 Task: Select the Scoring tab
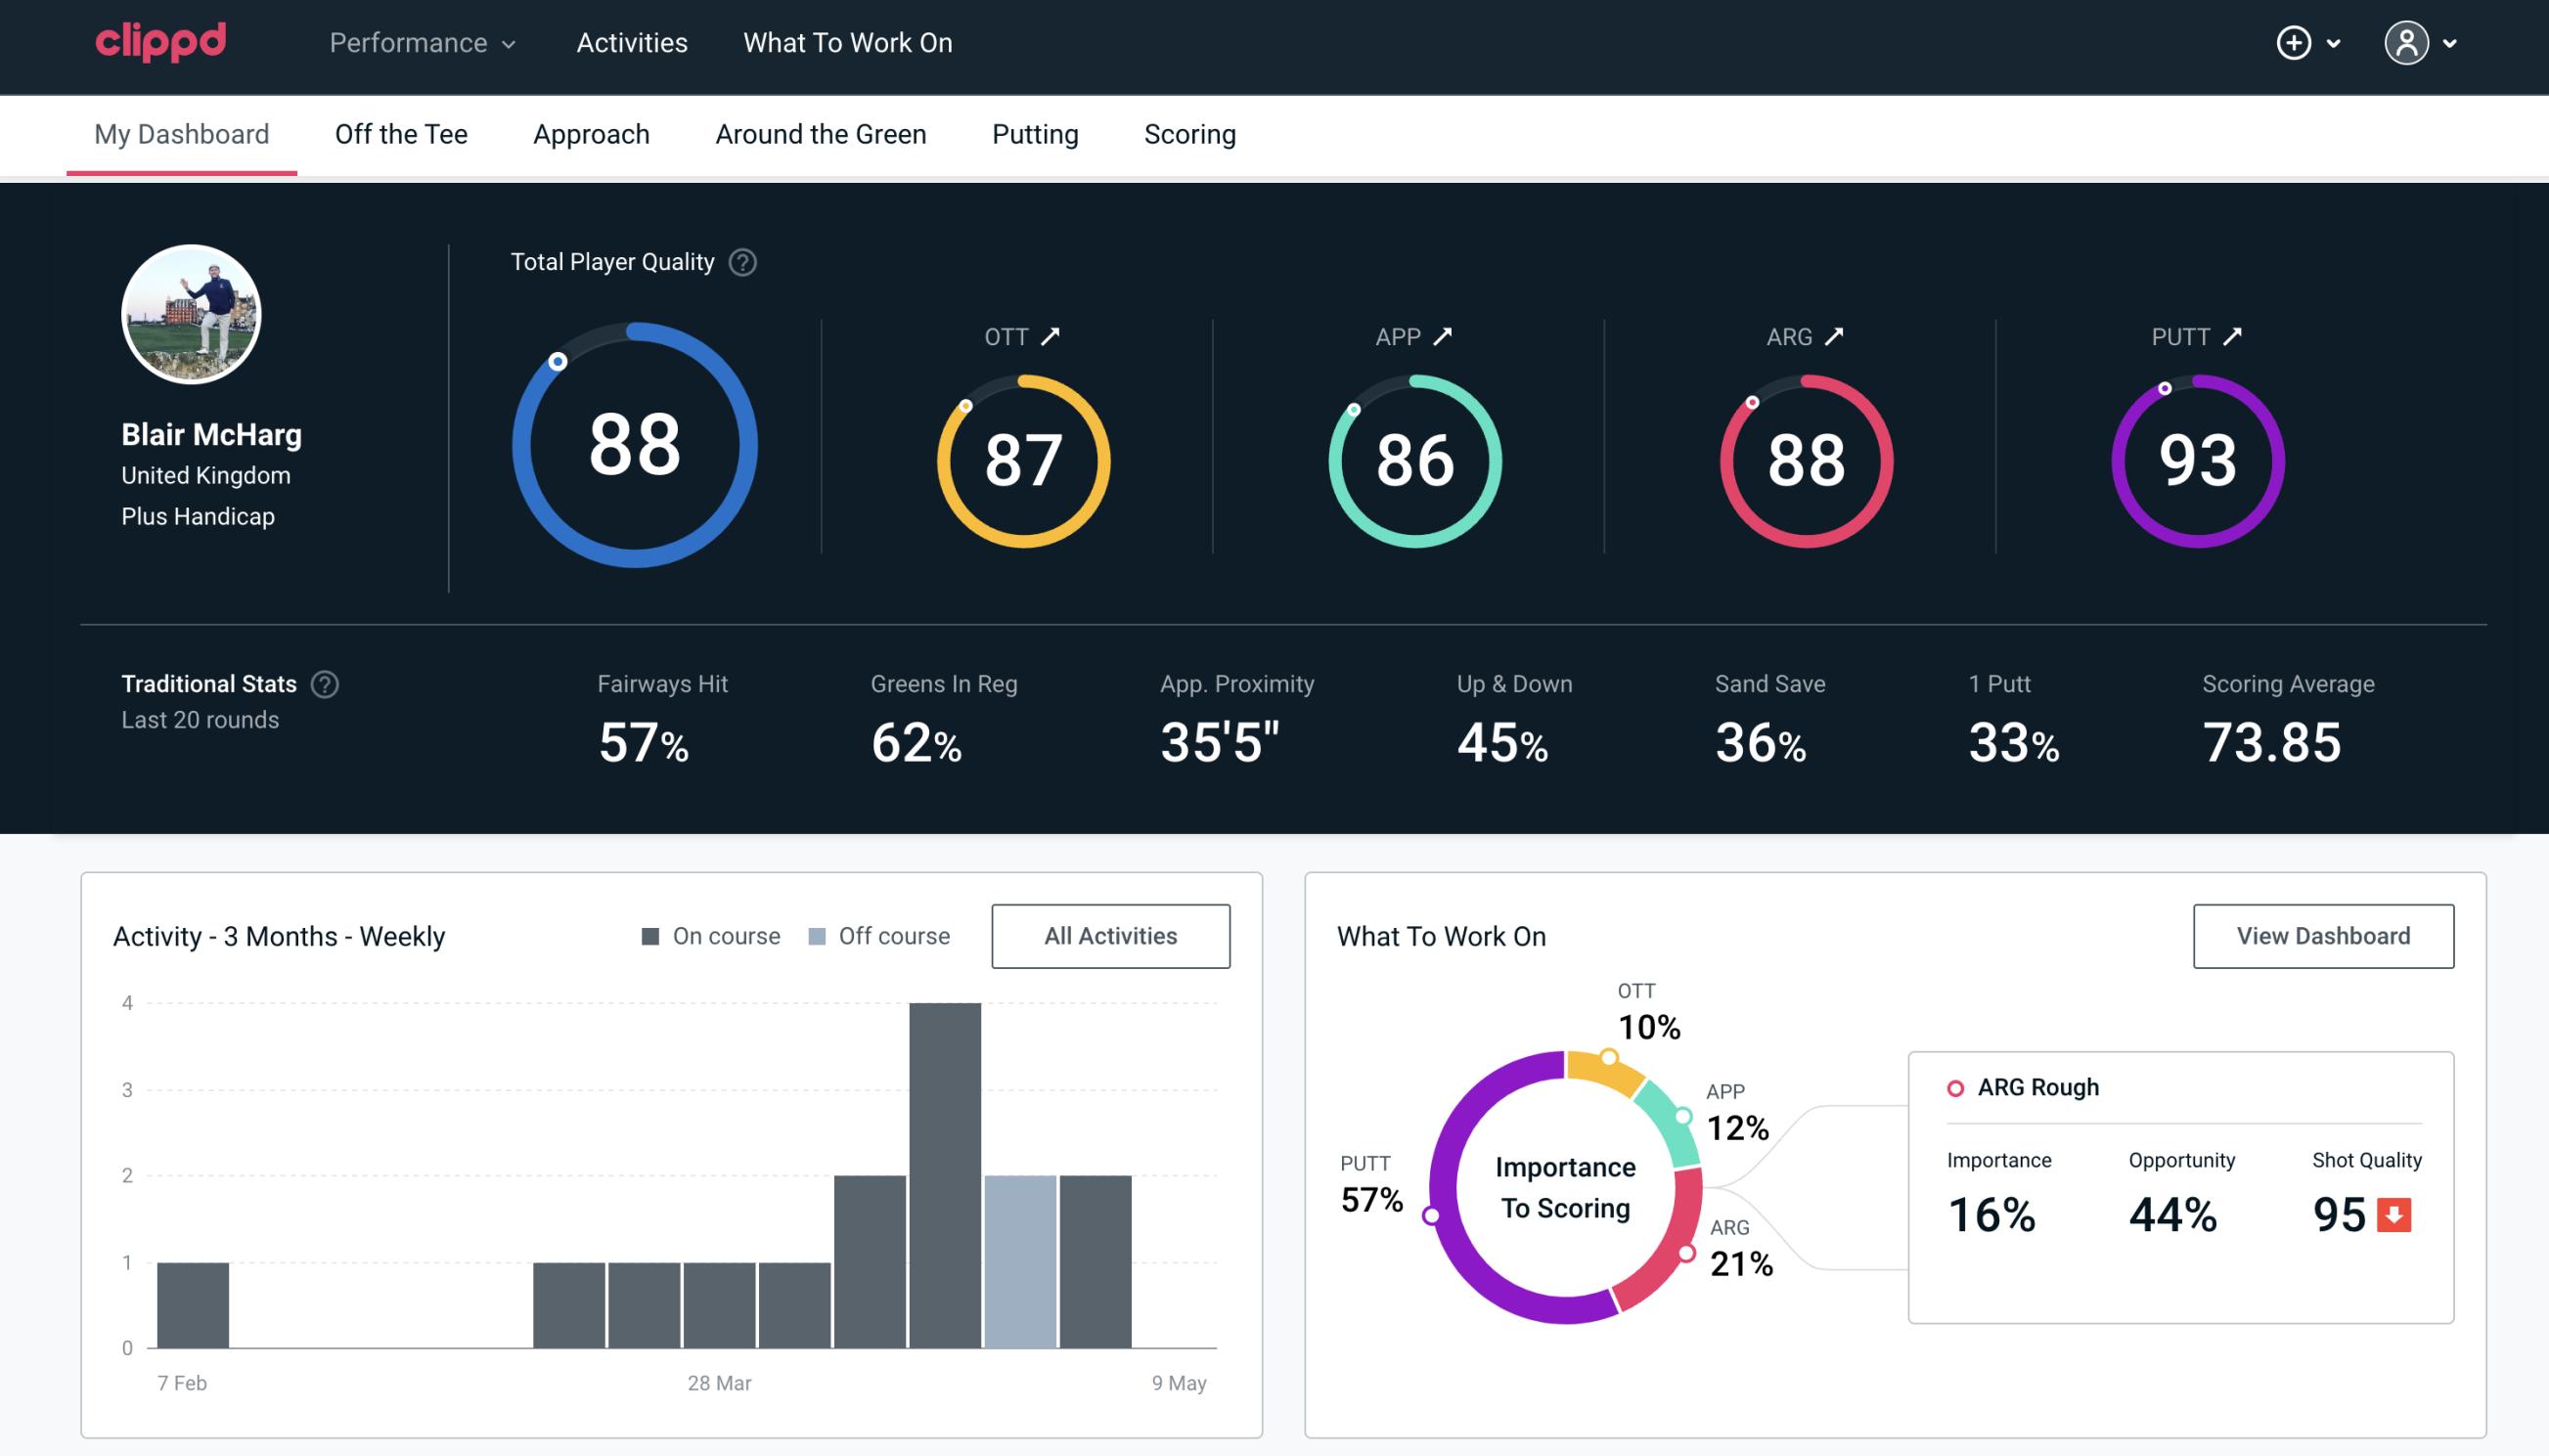pyautogui.click(x=1190, y=133)
